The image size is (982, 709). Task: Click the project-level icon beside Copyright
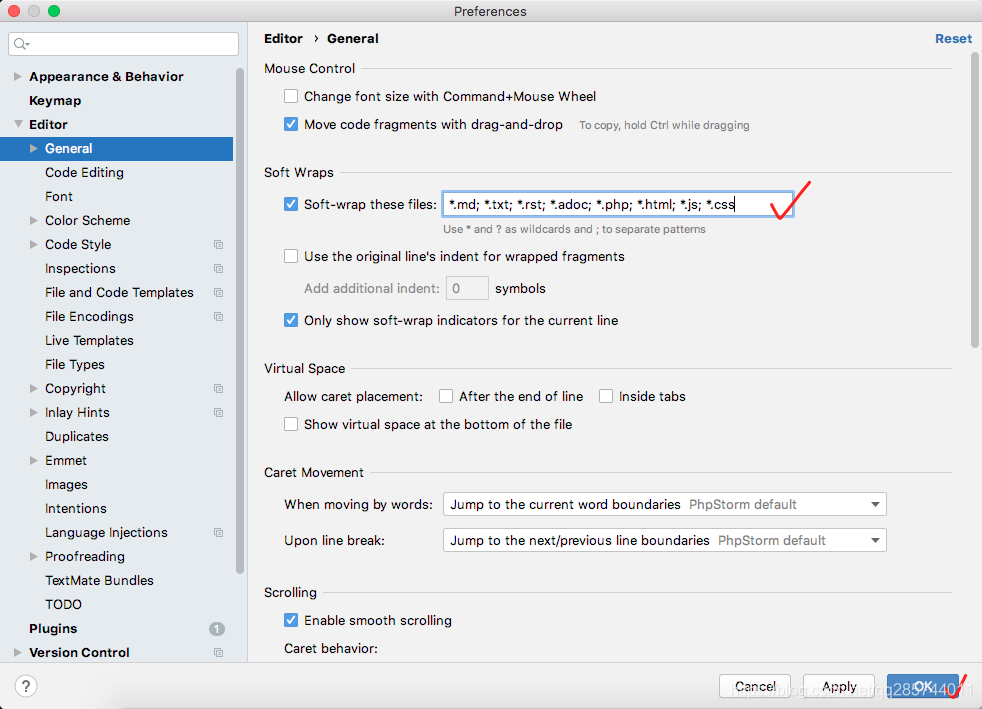coord(218,389)
